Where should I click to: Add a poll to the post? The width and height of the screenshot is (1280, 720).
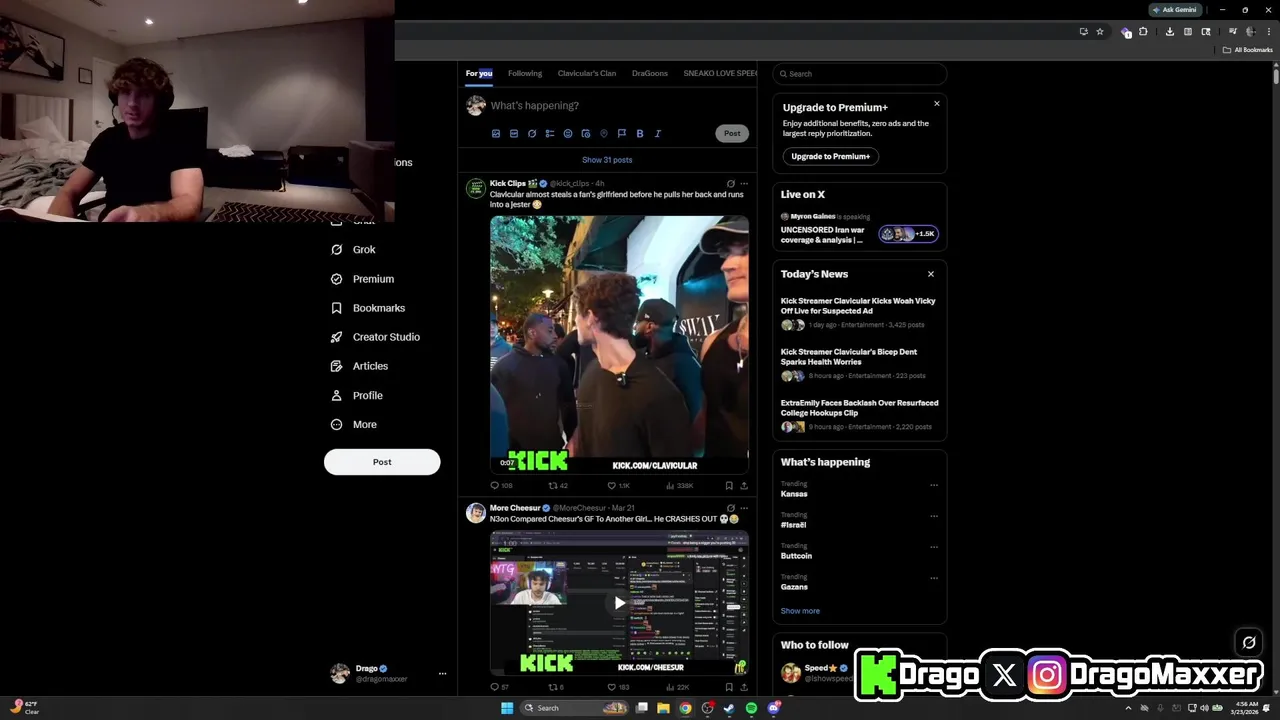click(x=550, y=133)
